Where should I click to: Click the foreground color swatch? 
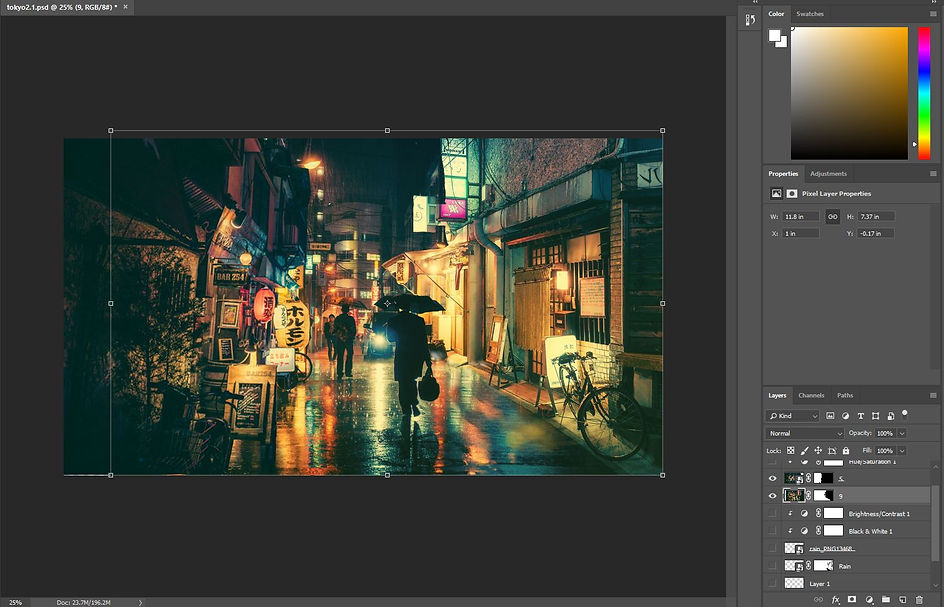point(774,36)
